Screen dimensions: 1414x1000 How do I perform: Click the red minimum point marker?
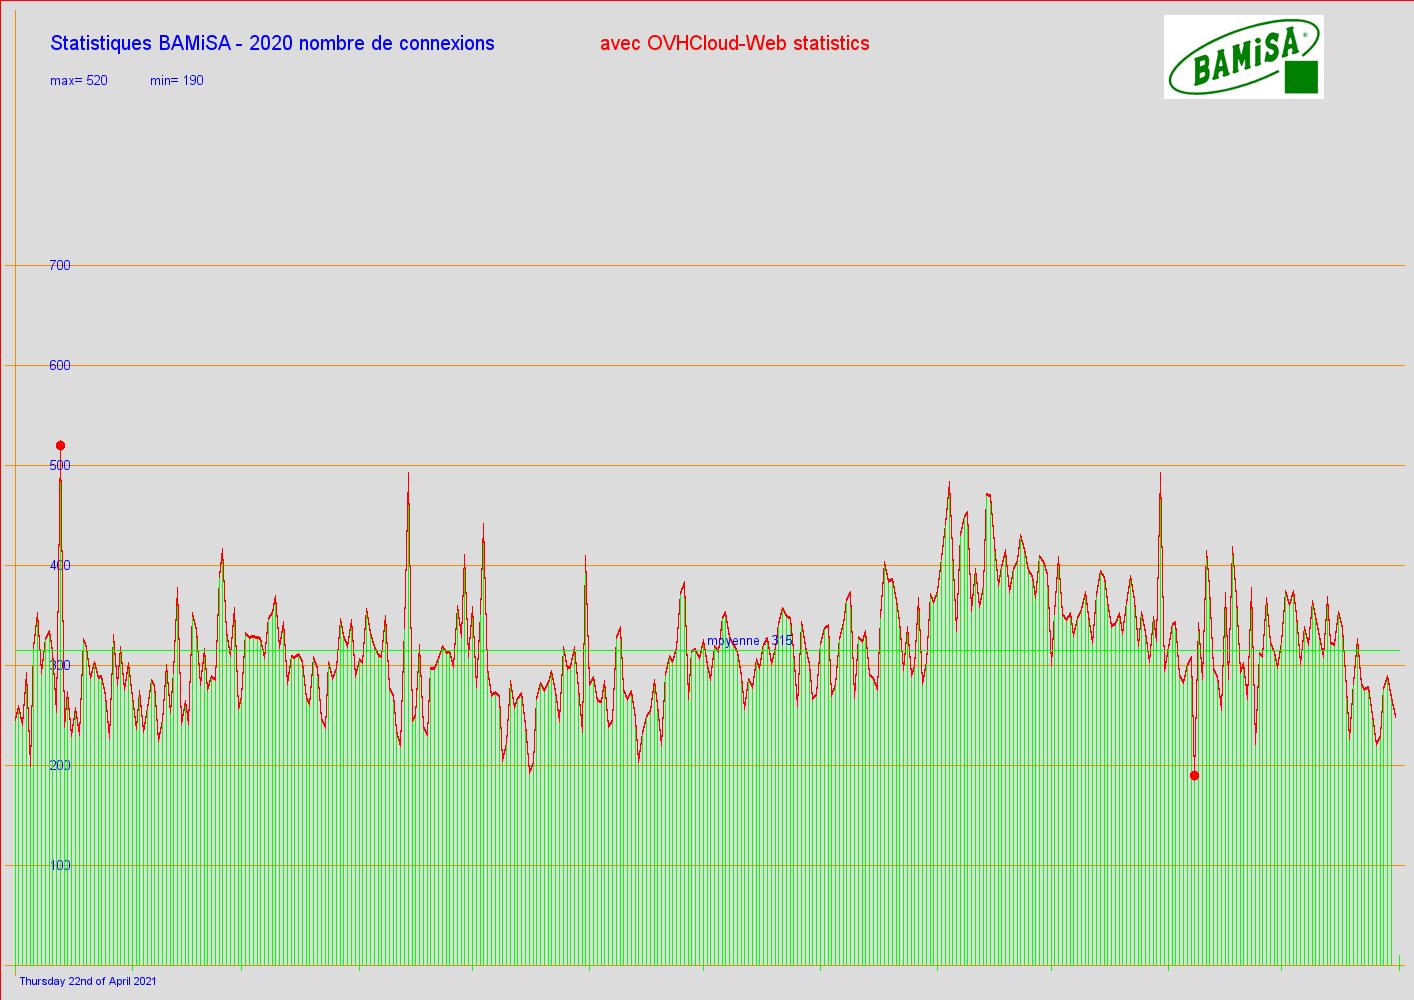[x=1194, y=775]
